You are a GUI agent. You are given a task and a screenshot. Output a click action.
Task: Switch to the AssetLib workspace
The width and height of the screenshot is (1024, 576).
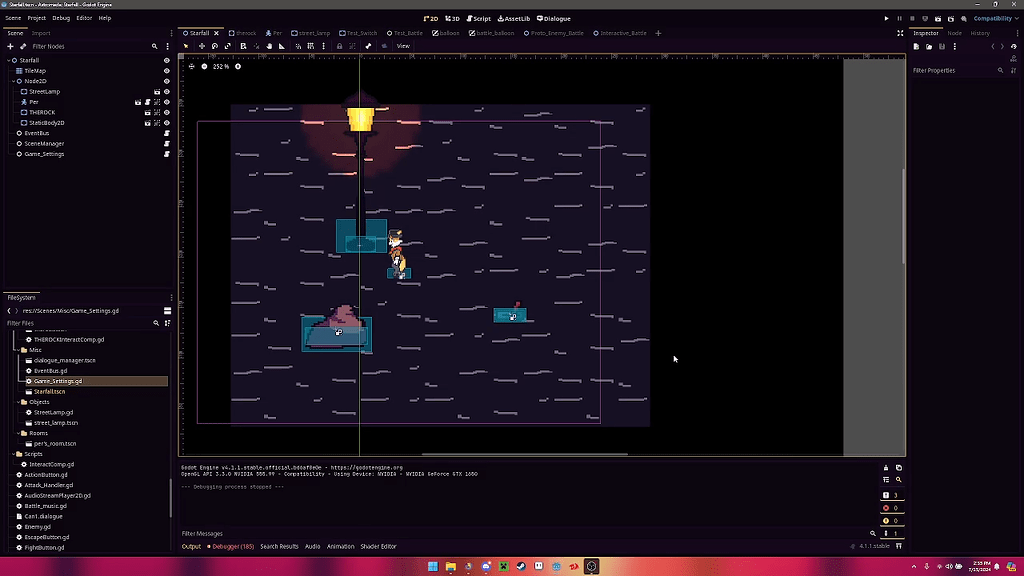click(x=513, y=18)
